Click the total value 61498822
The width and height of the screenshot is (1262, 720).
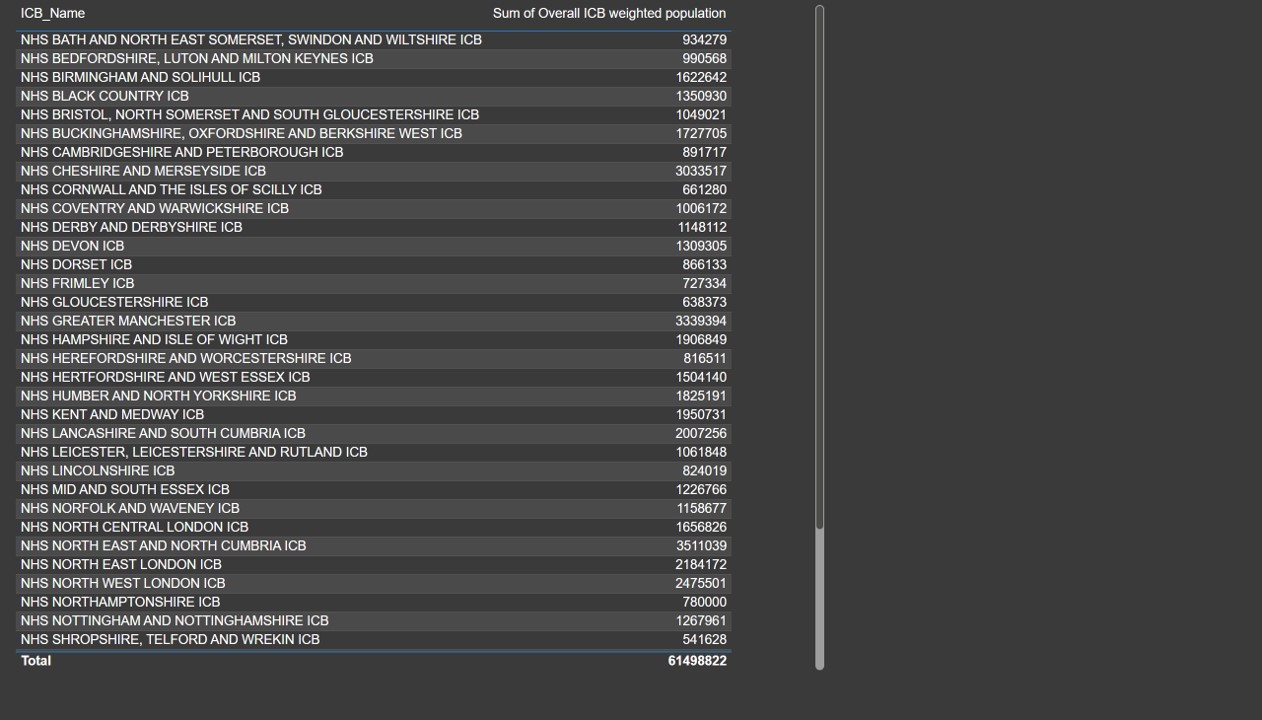697,661
